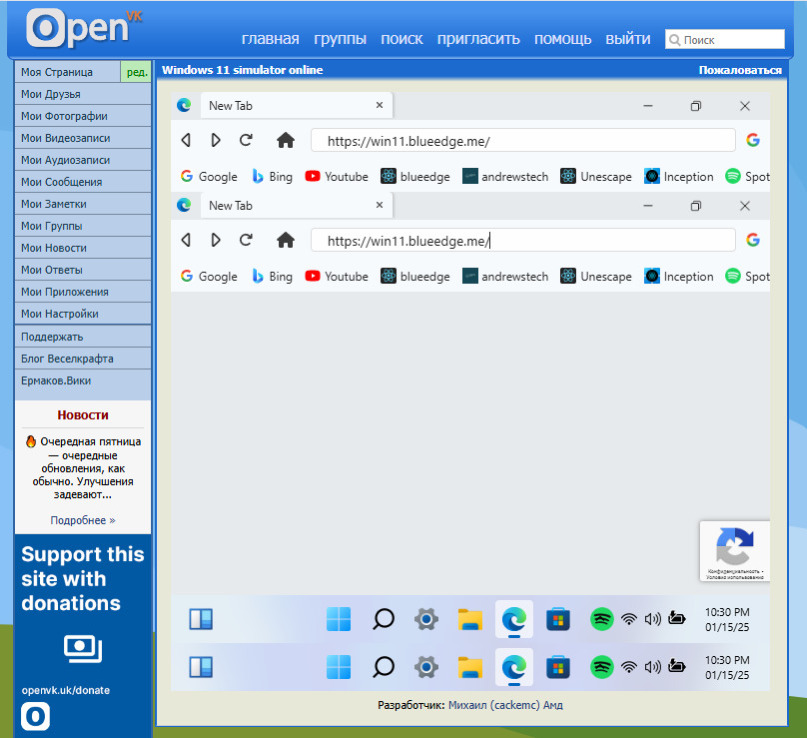Click address bar in upper browser window
The height and width of the screenshot is (738, 807).
(x=523, y=140)
